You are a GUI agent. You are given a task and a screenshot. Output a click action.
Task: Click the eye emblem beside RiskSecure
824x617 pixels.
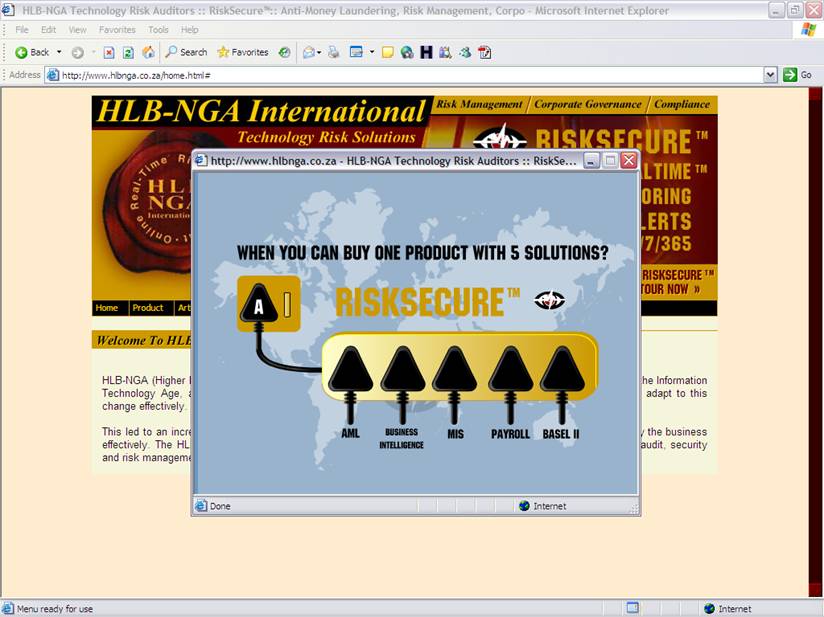click(x=549, y=300)
